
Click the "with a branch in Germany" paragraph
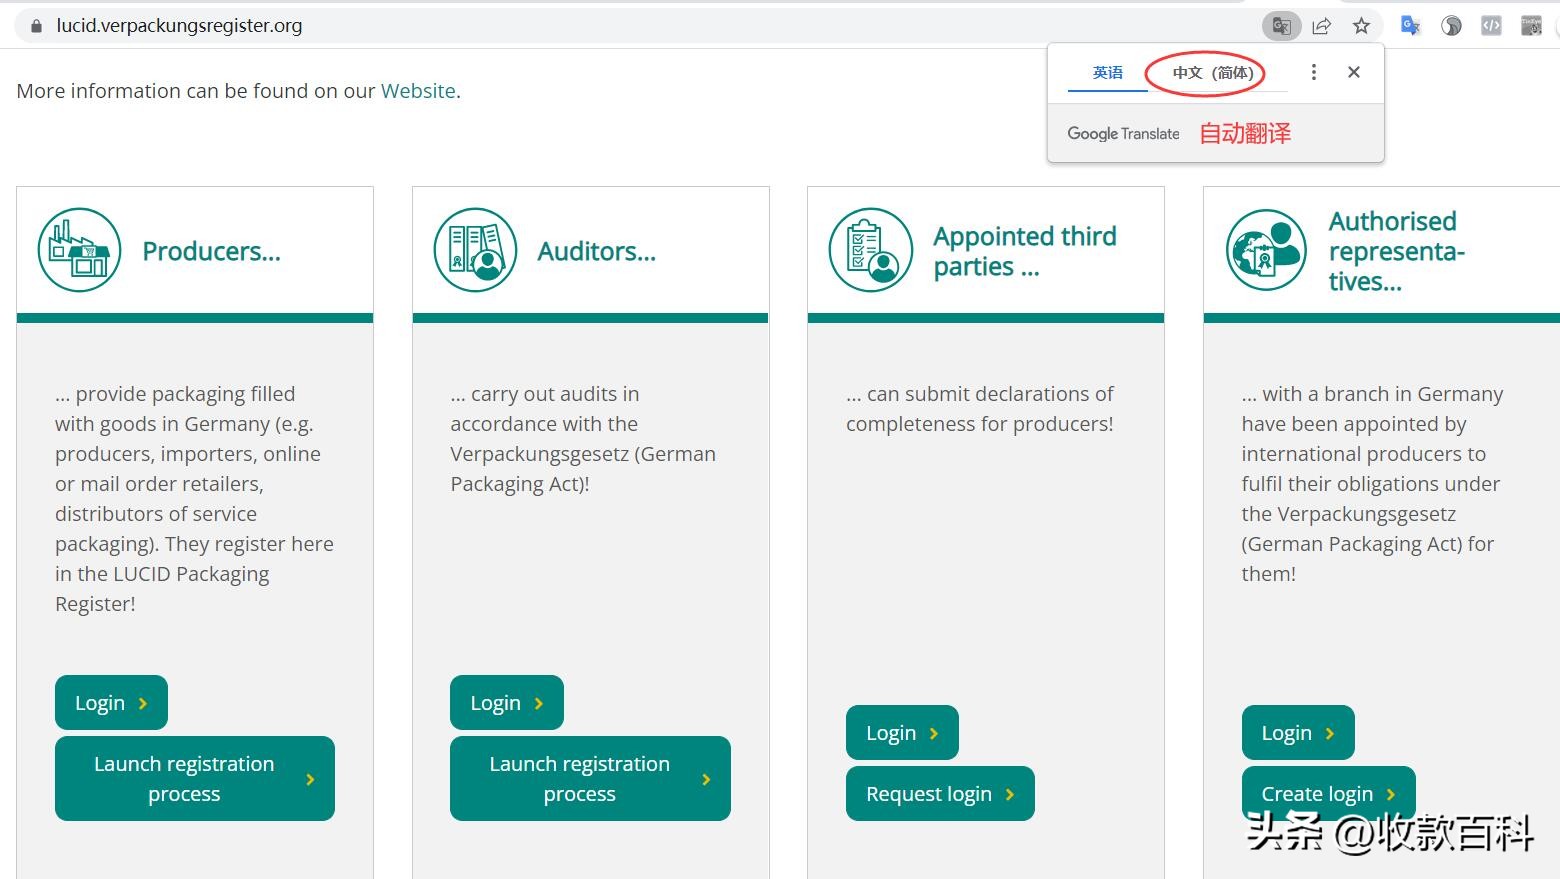tap(1372, 484)
